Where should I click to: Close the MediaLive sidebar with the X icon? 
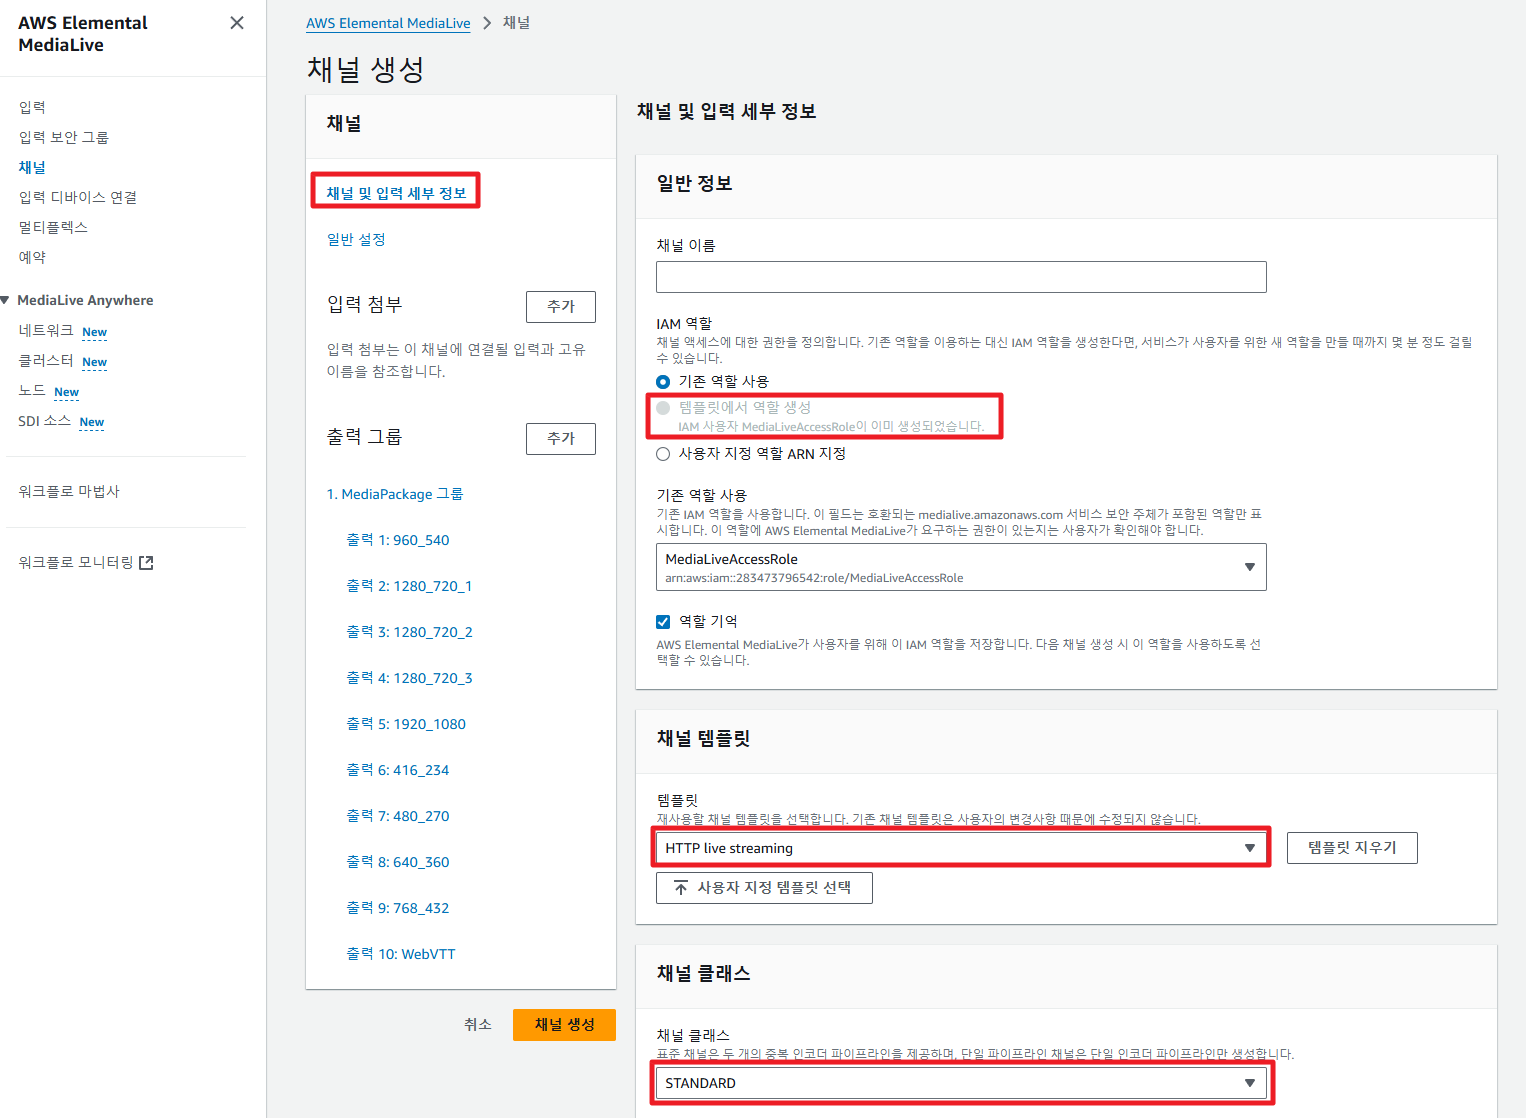(237, 23)
